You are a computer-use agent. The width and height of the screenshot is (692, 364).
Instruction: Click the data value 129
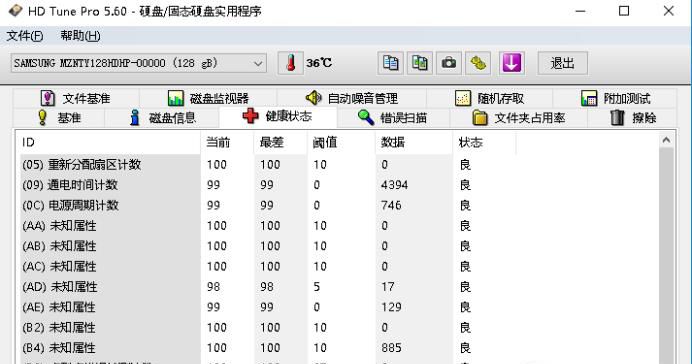click(x=391, y=307)
